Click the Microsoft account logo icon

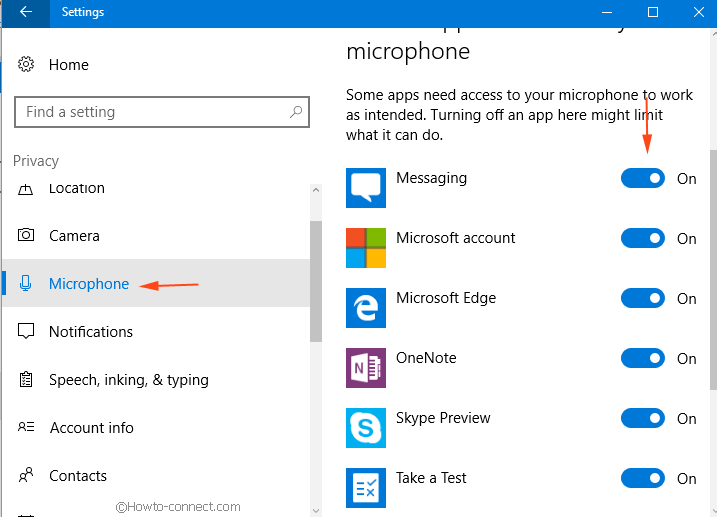pyautogui.click(x=366, y=248)
